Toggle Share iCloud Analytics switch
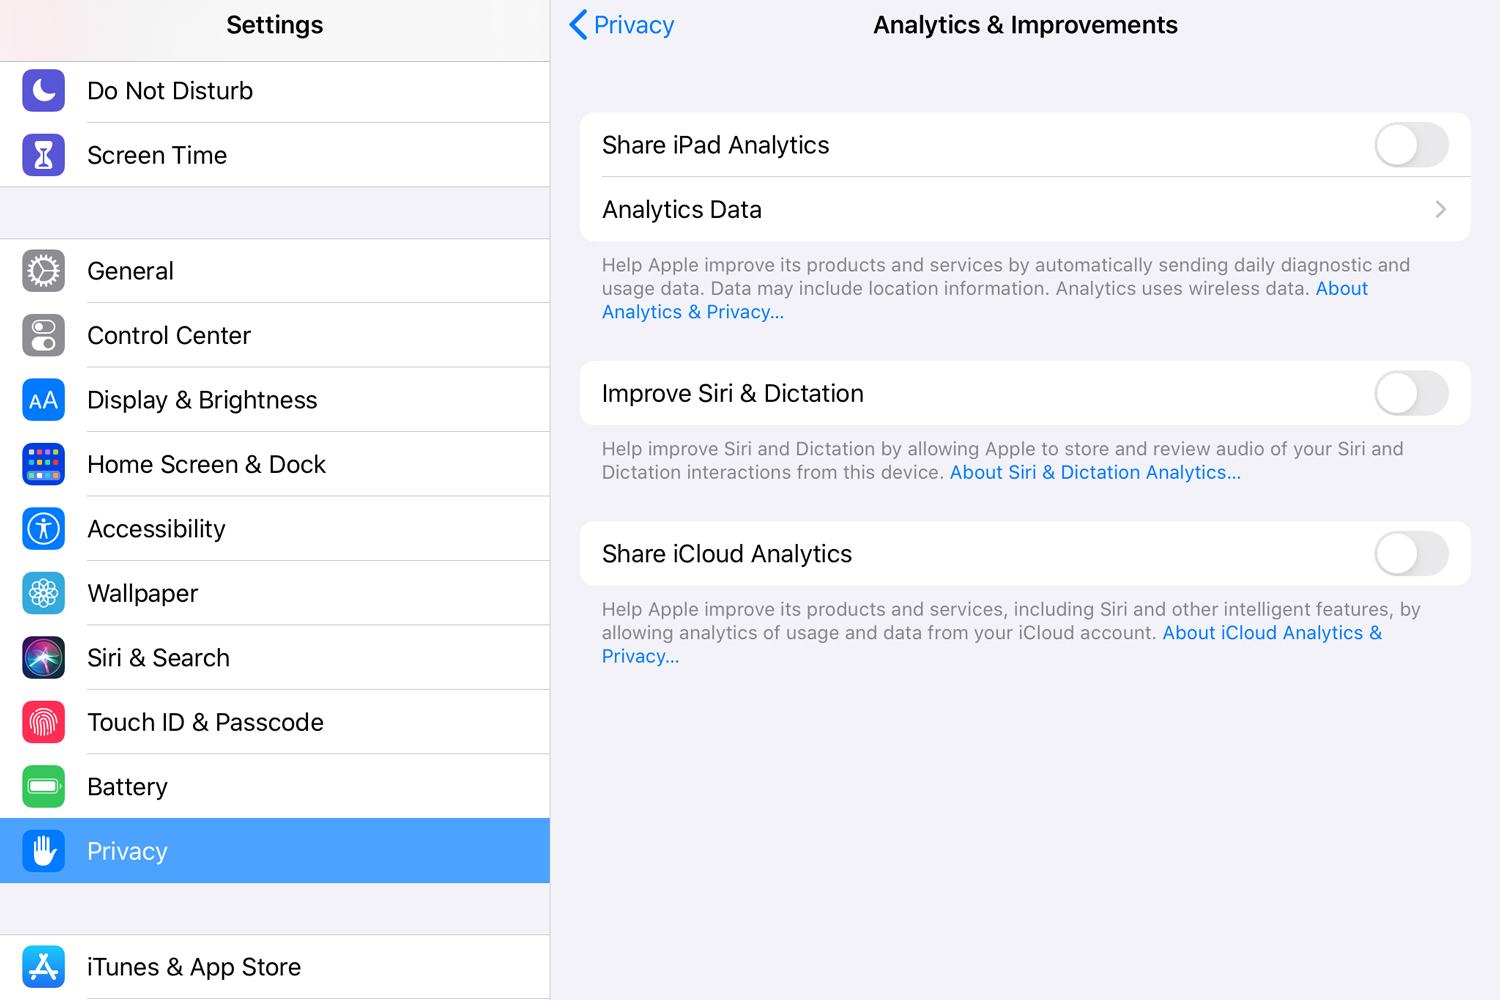 pos(1411,554)
